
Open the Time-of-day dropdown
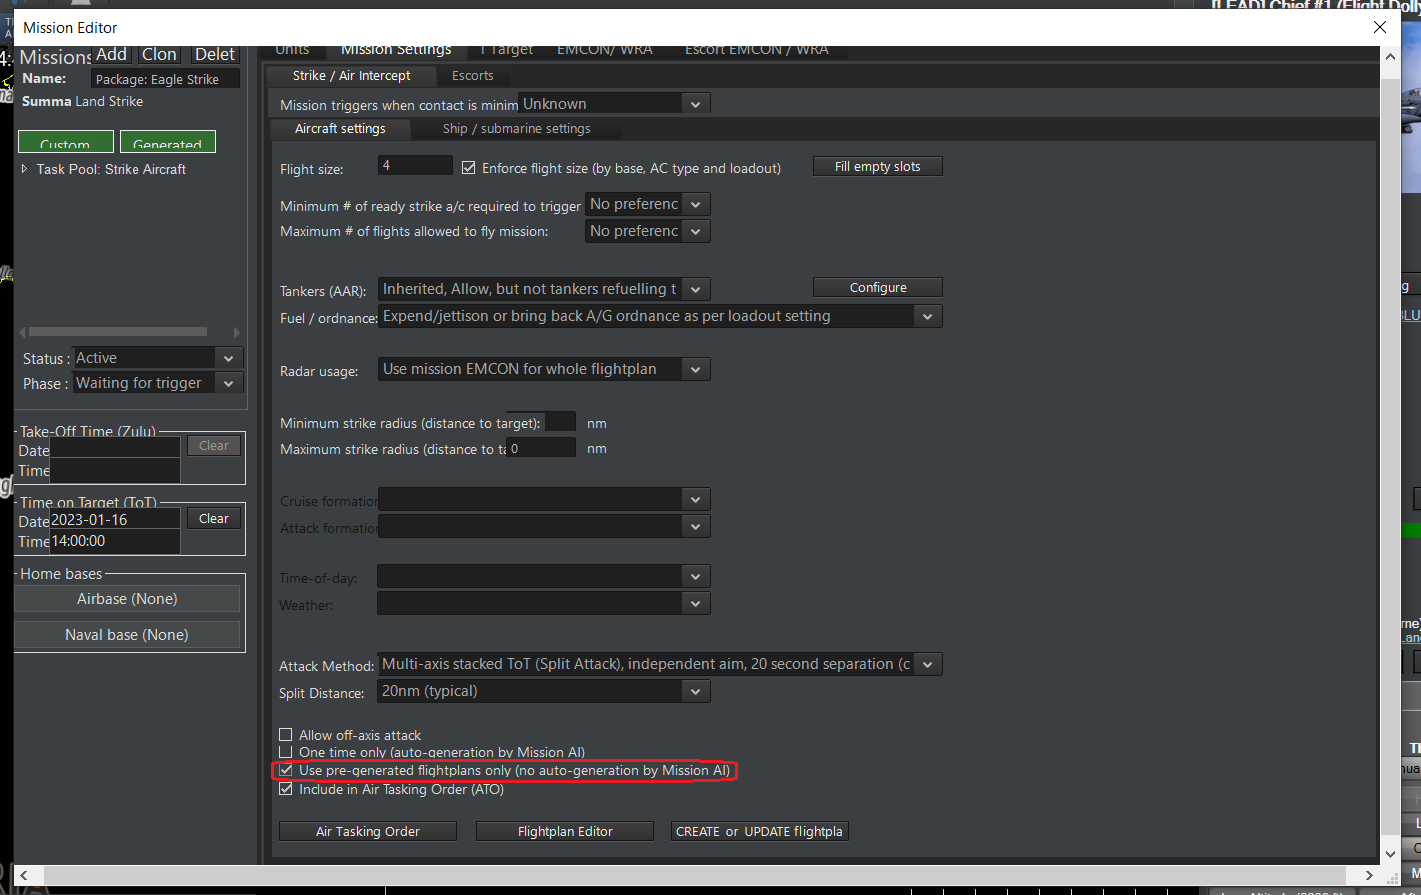click(x=544, y=576)
